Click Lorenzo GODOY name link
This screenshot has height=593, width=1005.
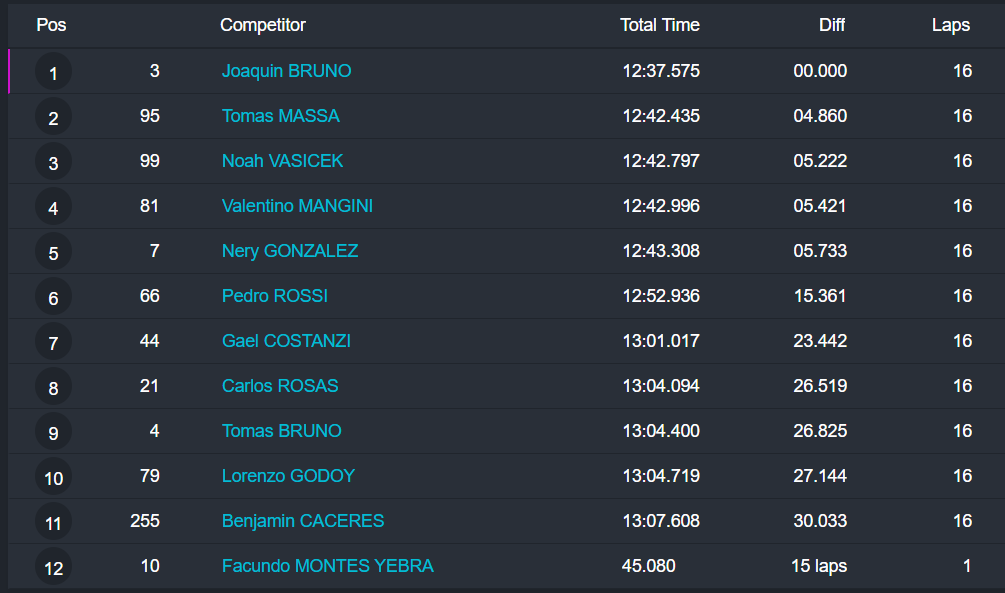pyautogui.click(x=288, y=476)
